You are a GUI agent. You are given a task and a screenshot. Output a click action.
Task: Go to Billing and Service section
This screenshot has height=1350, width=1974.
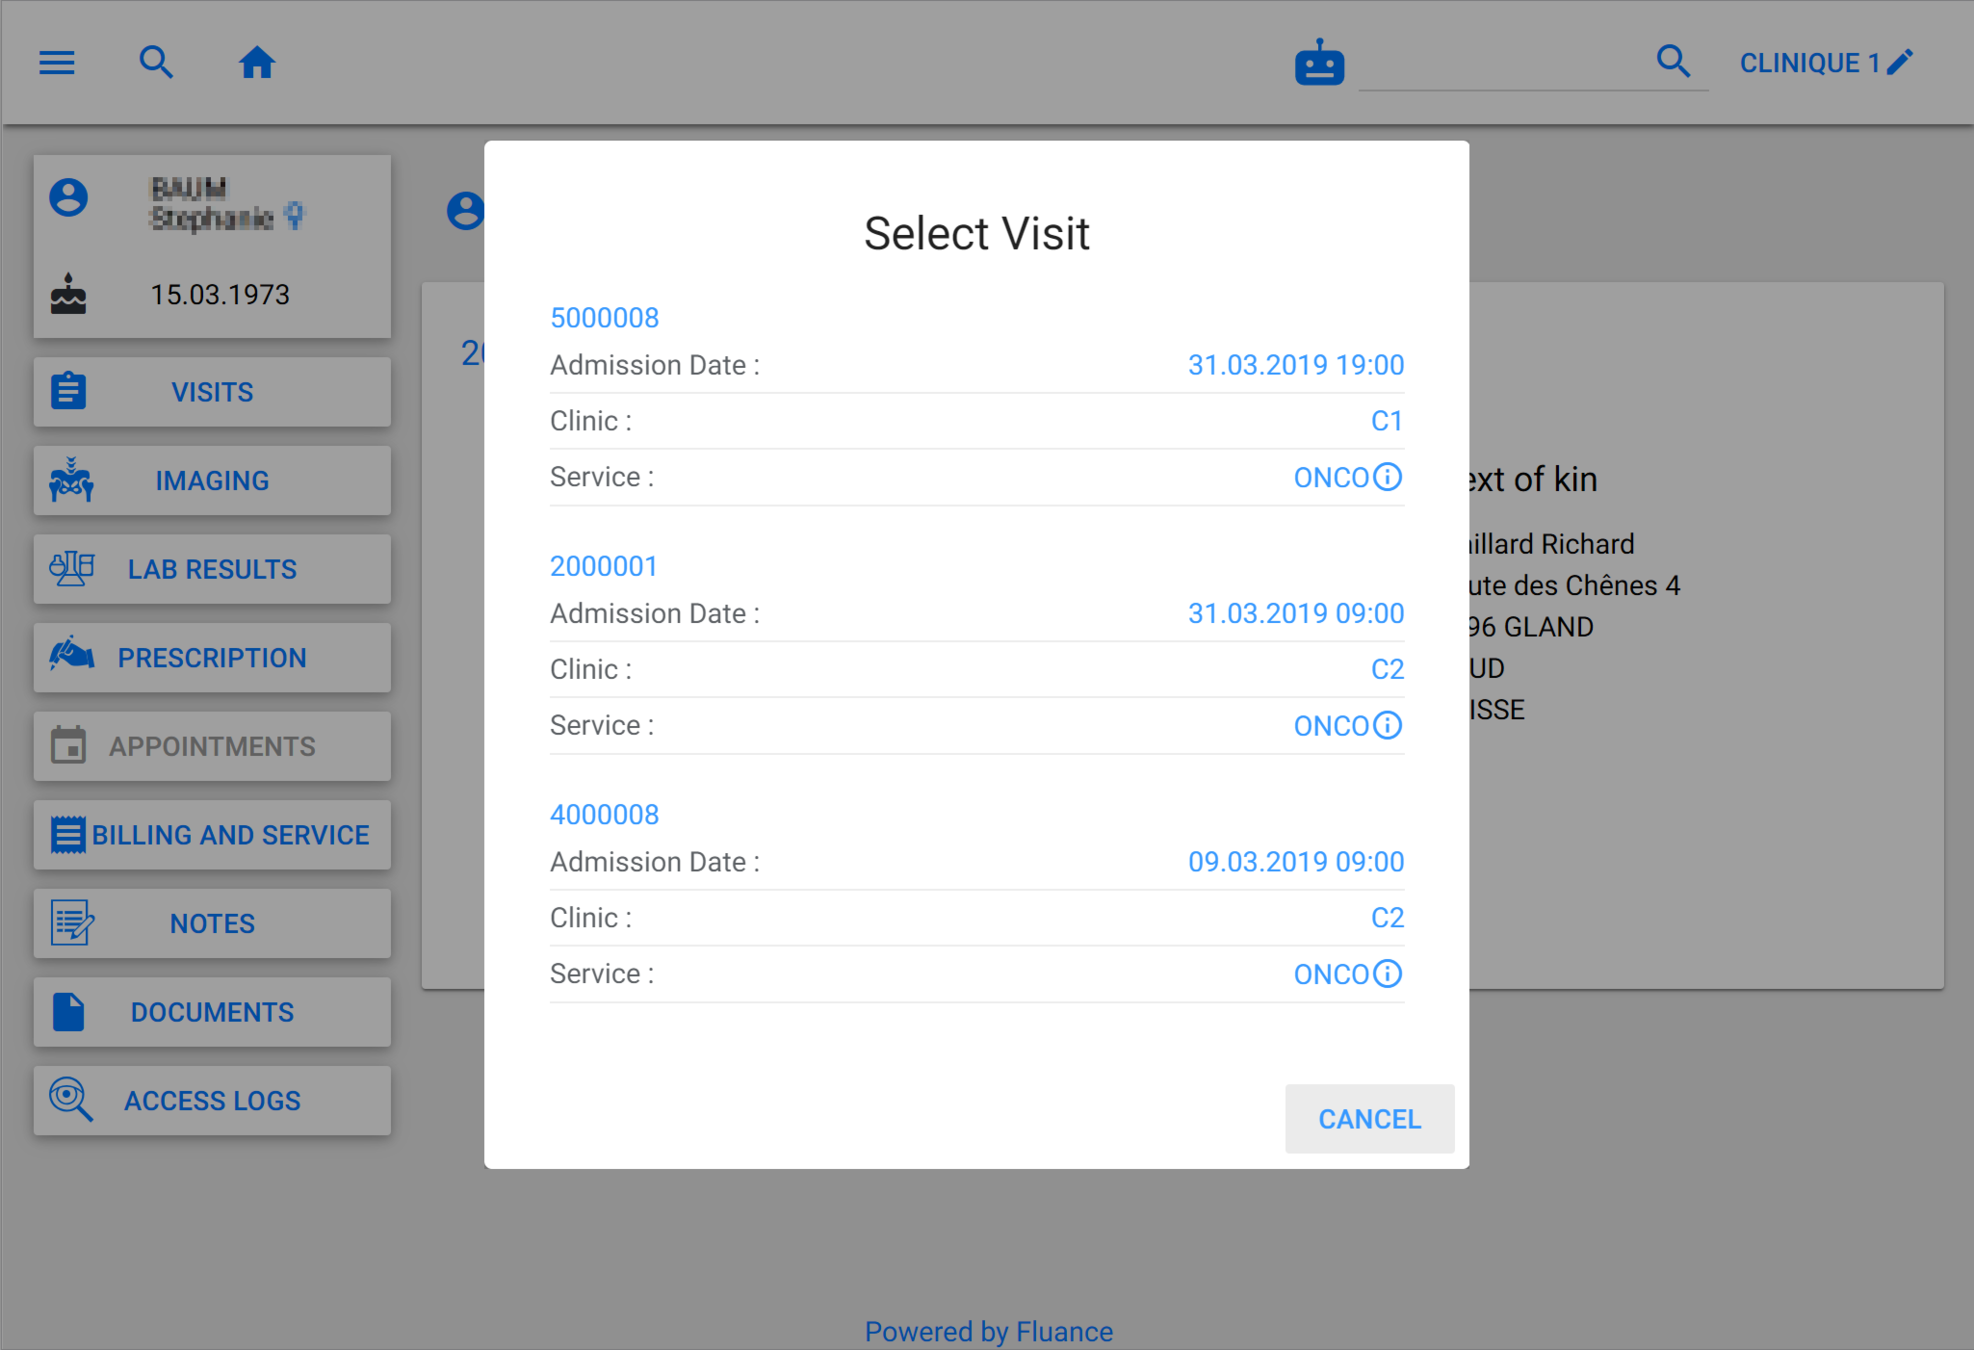212,835
